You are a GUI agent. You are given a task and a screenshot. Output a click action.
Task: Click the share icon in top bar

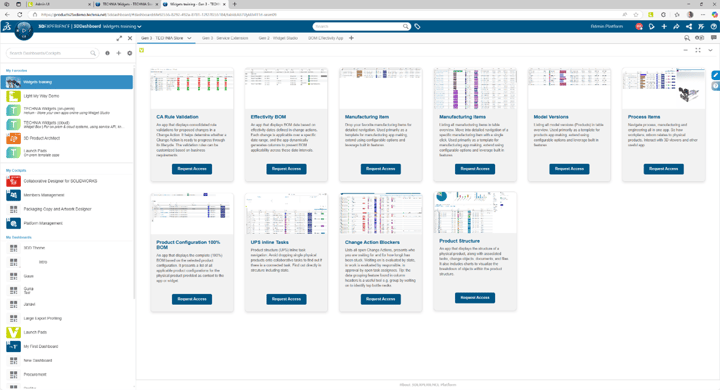click(689, 27)
